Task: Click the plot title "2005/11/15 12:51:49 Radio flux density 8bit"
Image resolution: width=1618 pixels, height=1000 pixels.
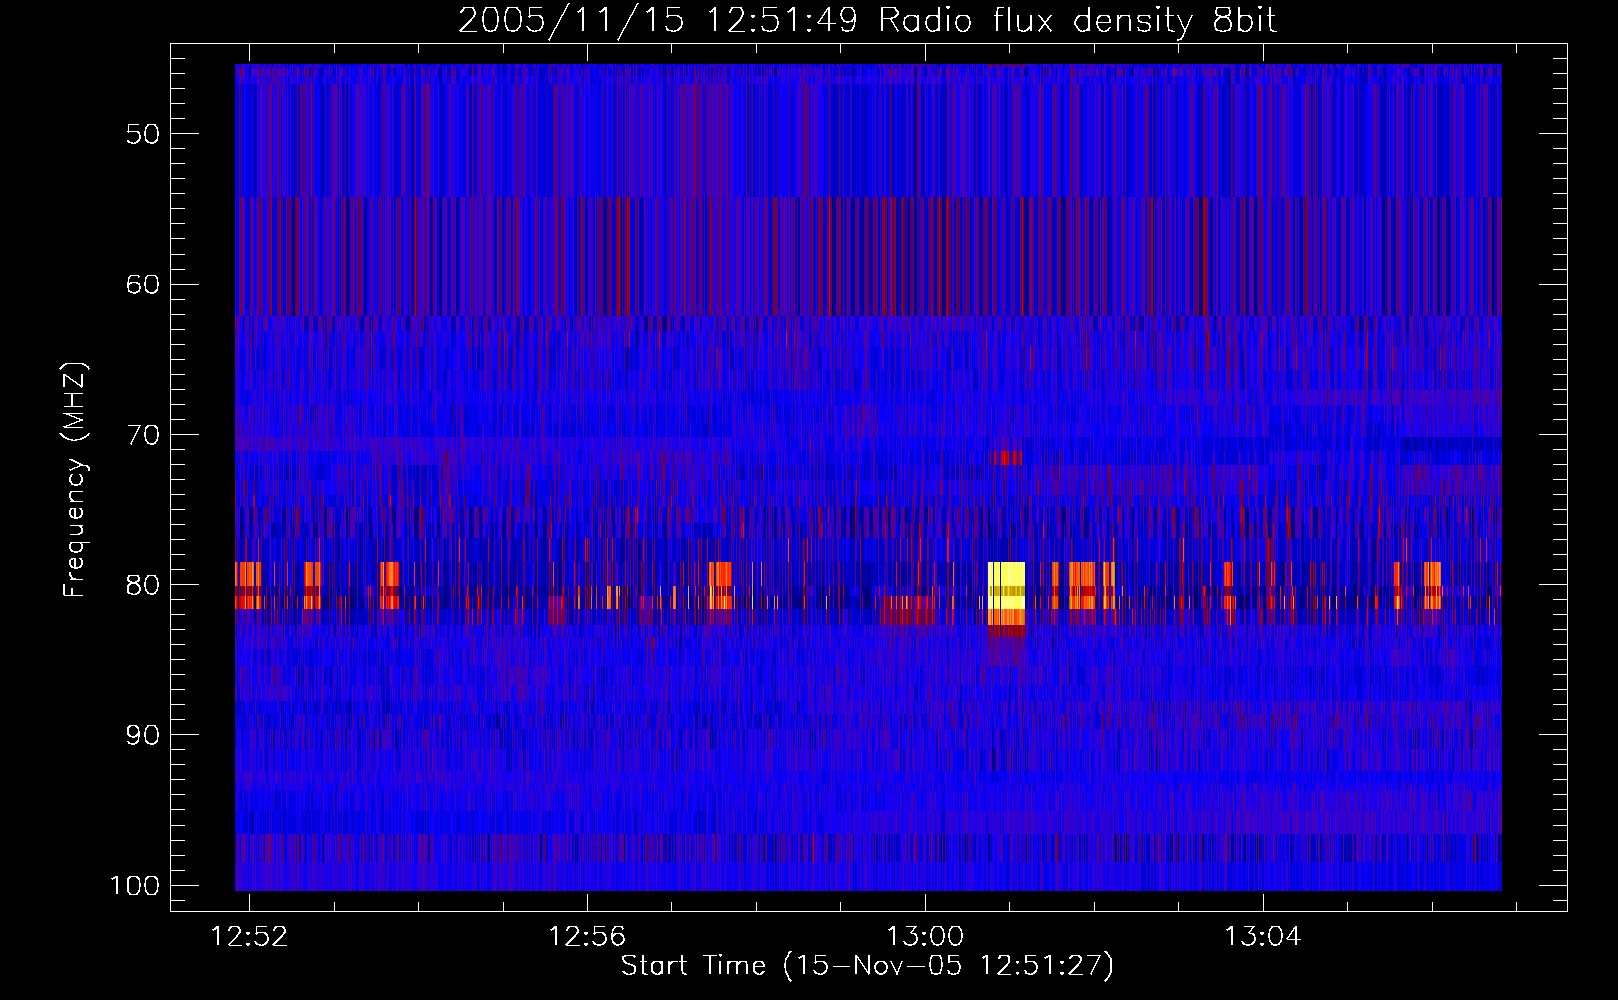Action: [x=867, y=20]
